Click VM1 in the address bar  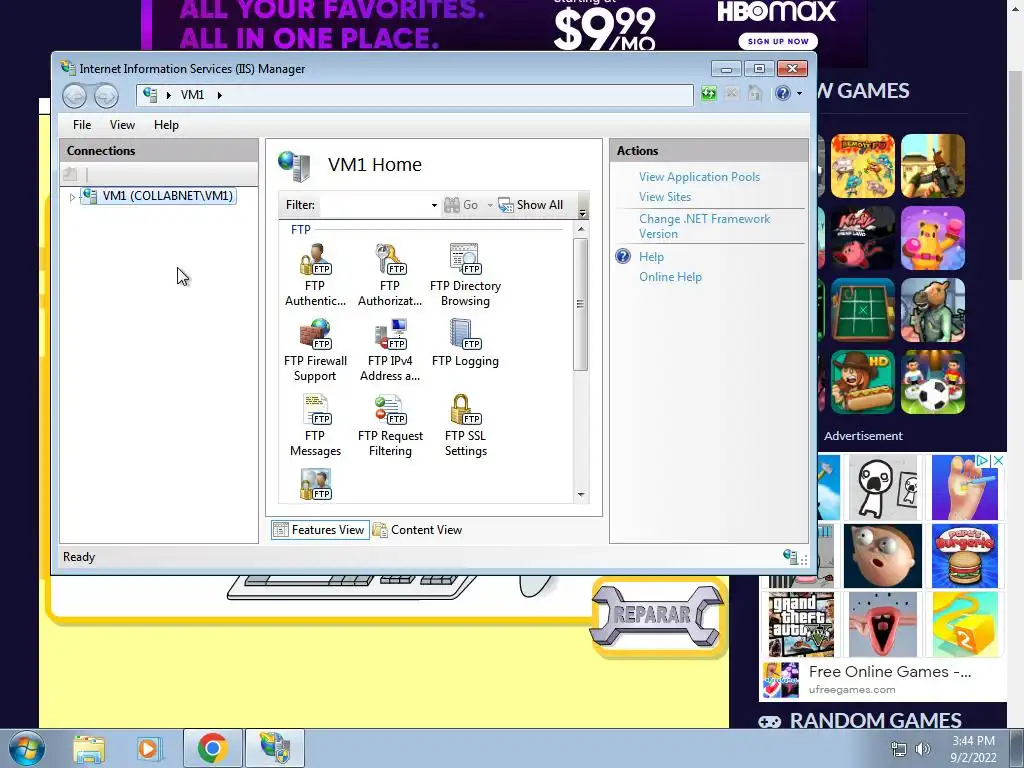[192, 95]
